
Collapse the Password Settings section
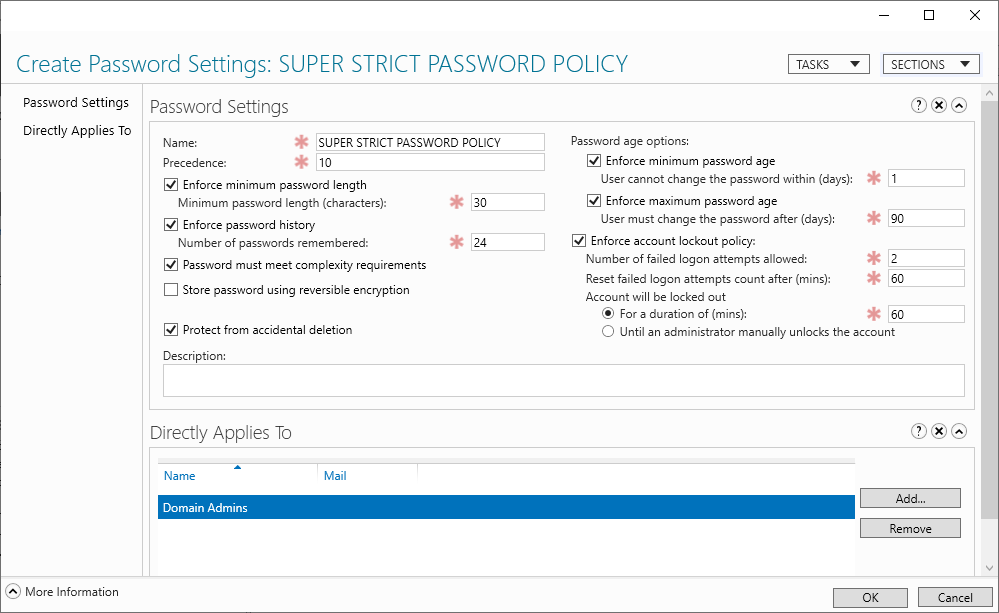(959, 105)
